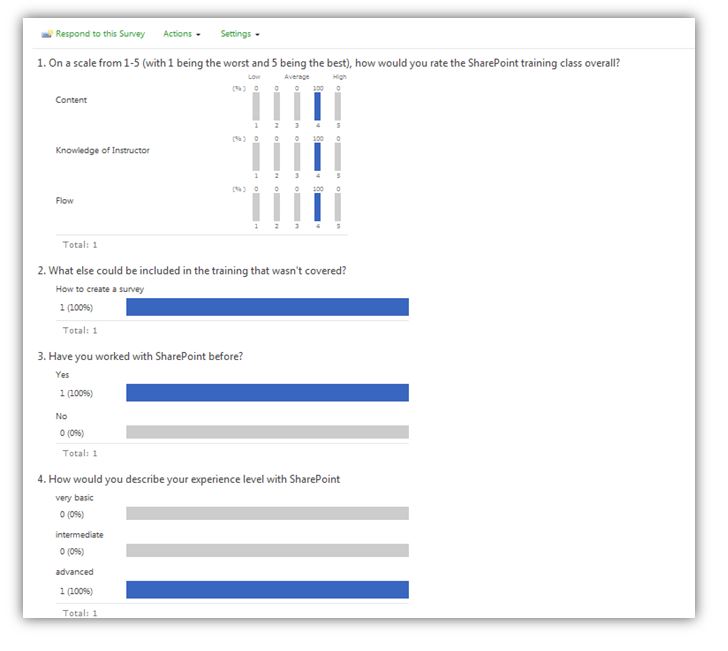Image resolution: width=728 pixels, height=651 pixels.
Task: Click question 4 about experience level with SharePoint
Action: point(188,479)
